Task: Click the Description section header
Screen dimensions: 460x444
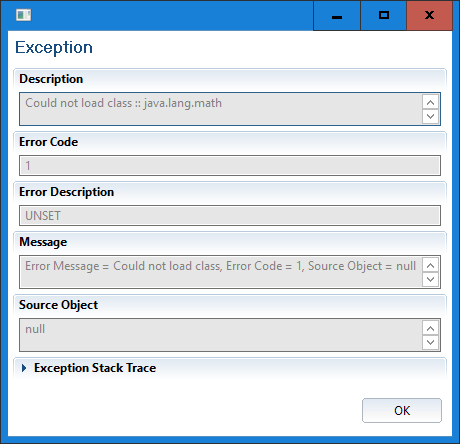Action: pos(51,79)
